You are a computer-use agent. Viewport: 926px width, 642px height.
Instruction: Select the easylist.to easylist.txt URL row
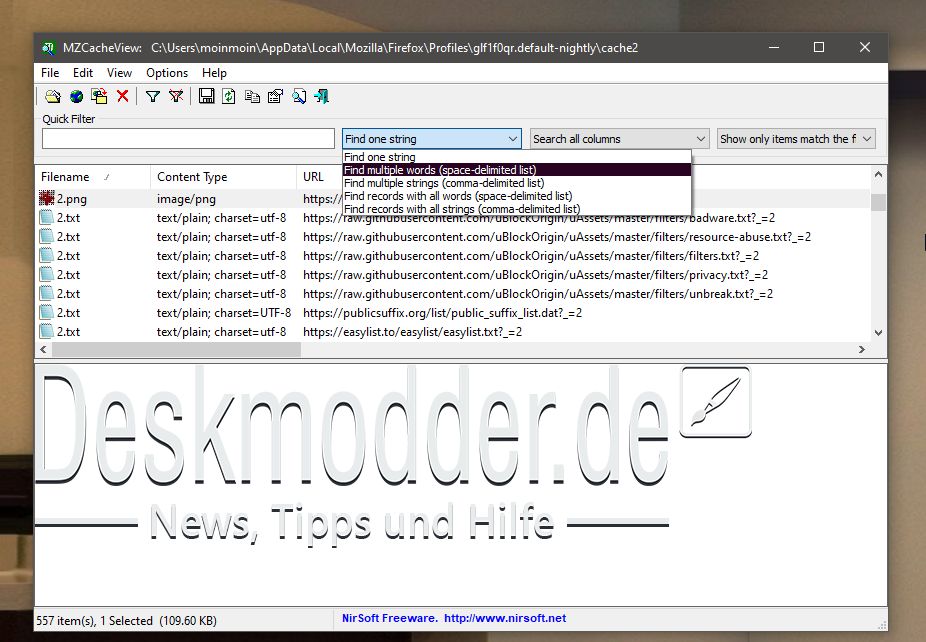[412, 331]
